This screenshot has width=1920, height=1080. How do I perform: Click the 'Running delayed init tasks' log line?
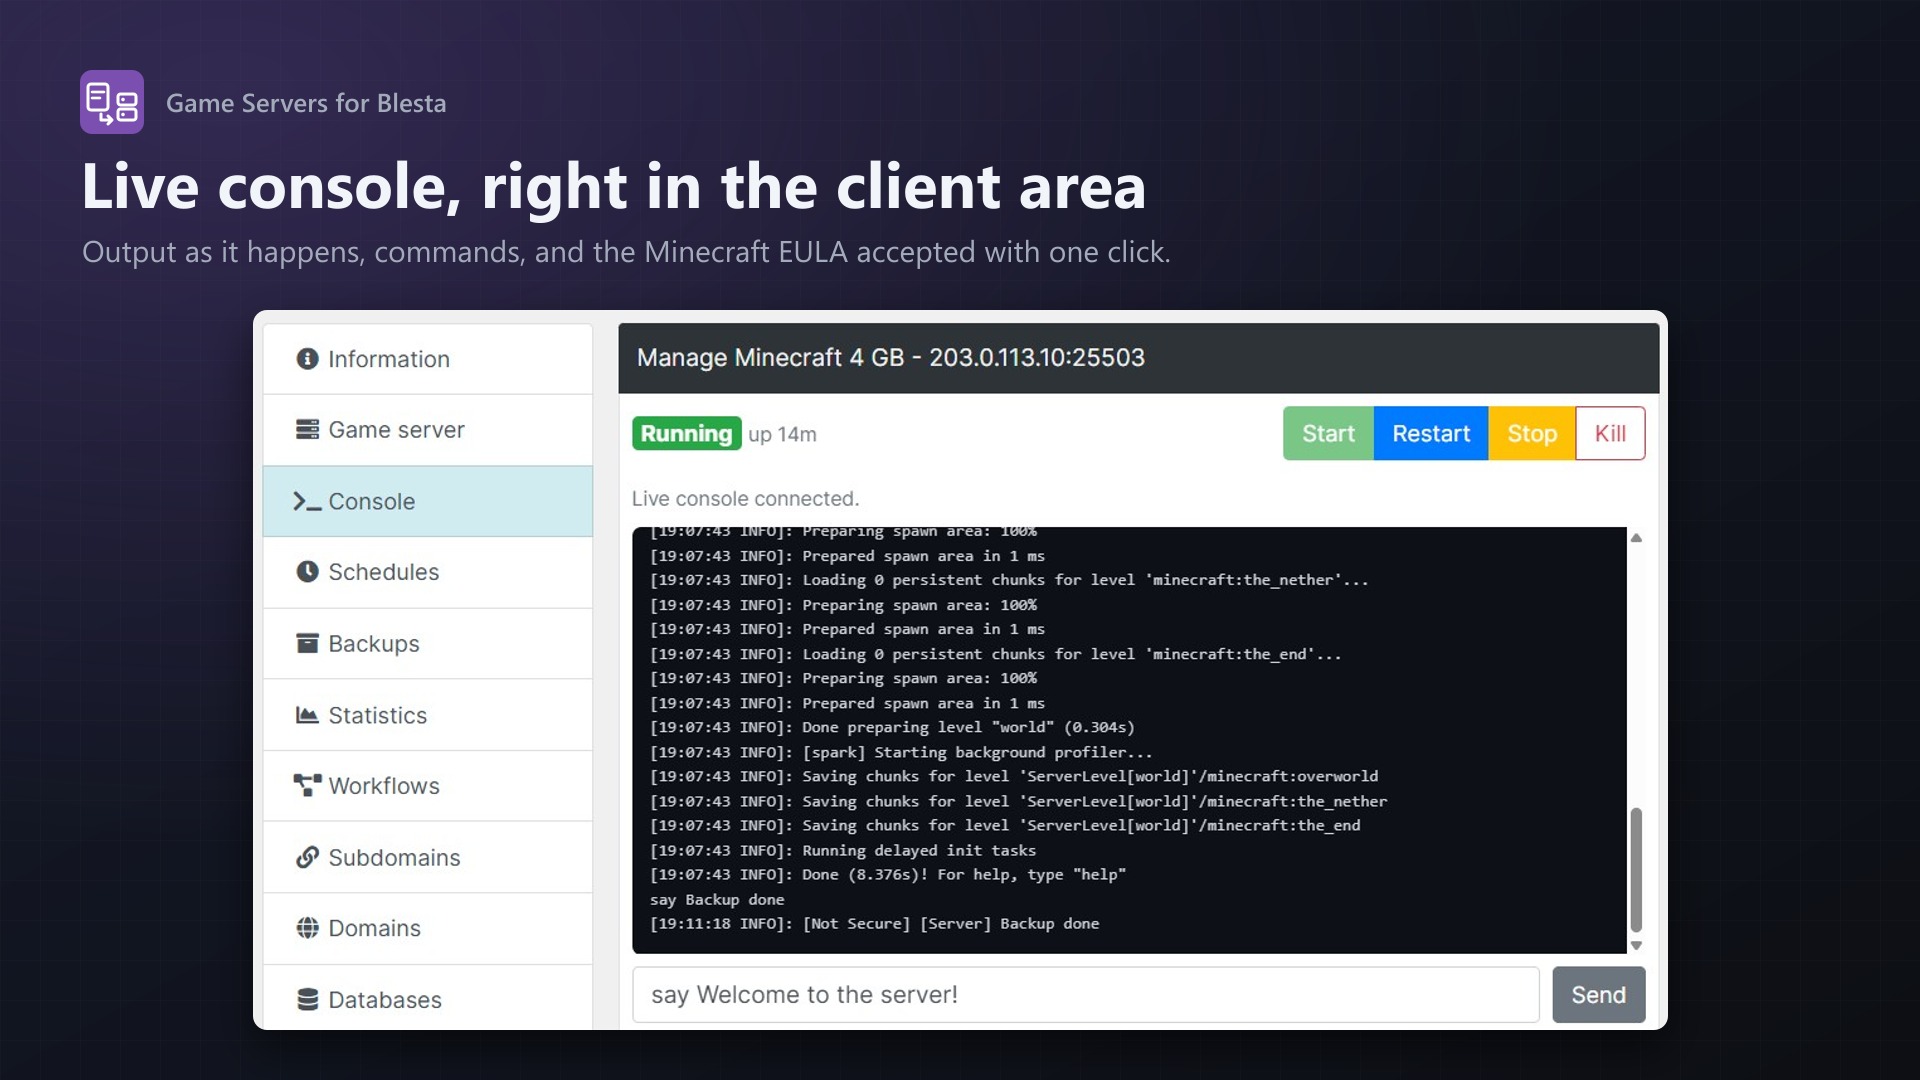point(843,851)
